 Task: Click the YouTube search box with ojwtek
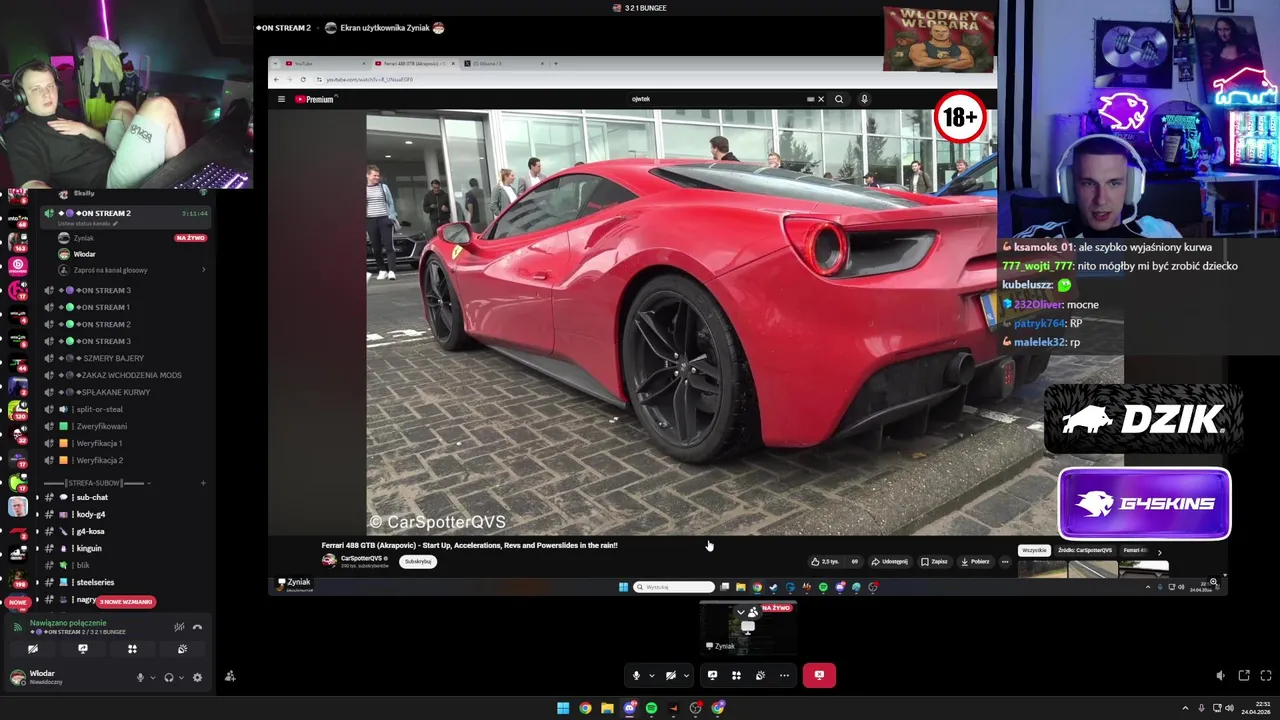(715, 99)
